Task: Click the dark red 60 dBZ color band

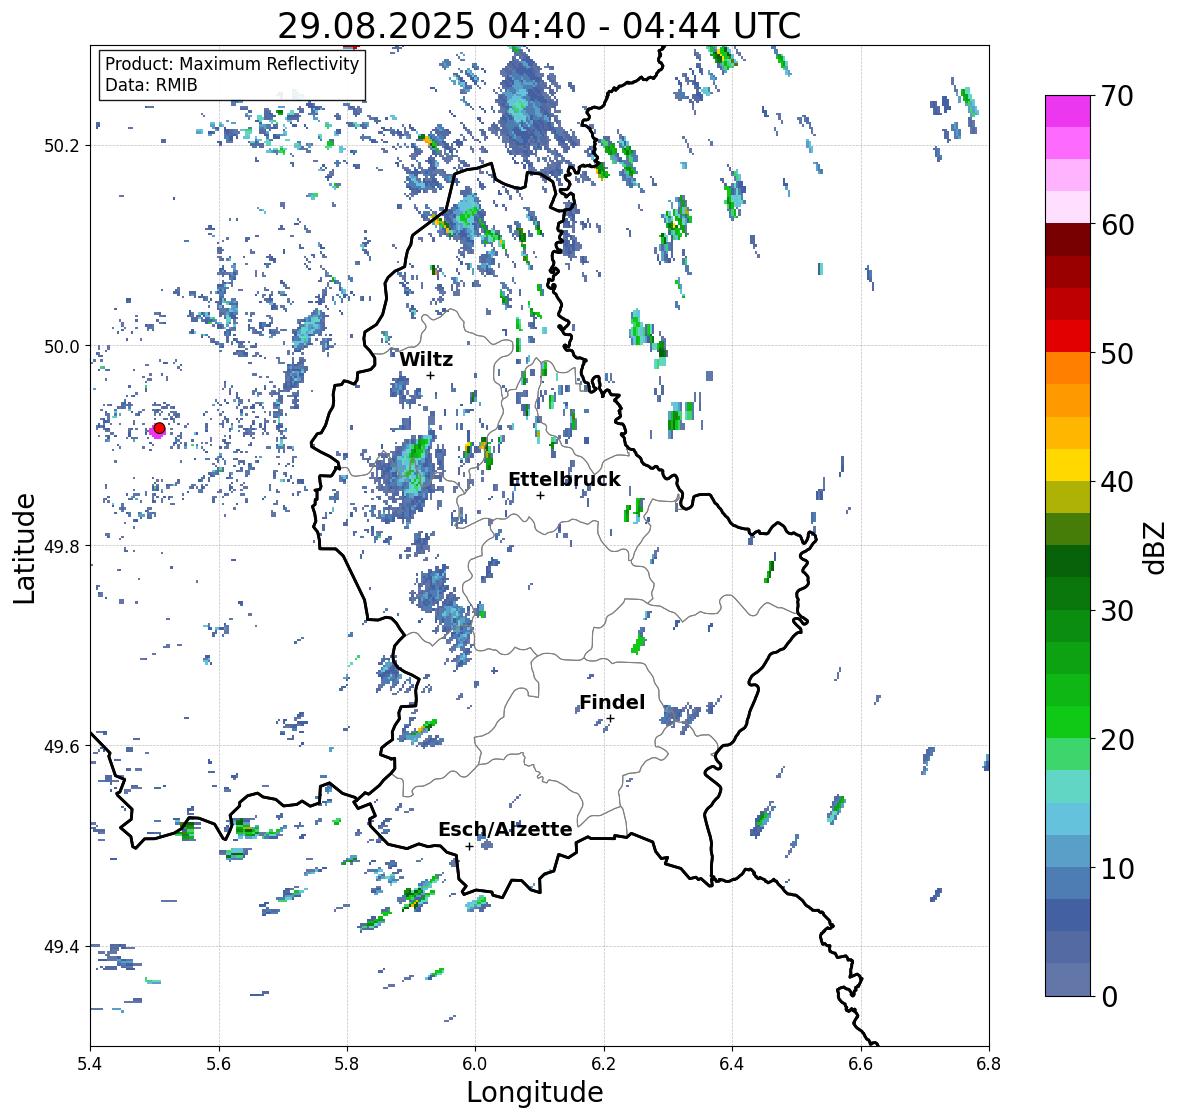Action: (1067, 239)
